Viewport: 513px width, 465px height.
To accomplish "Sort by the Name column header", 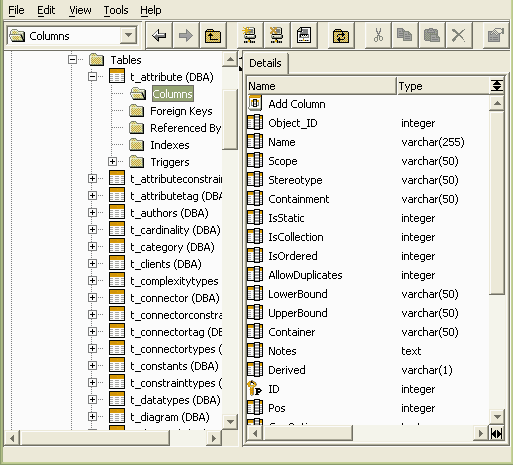I will click(x=322, y=86).
